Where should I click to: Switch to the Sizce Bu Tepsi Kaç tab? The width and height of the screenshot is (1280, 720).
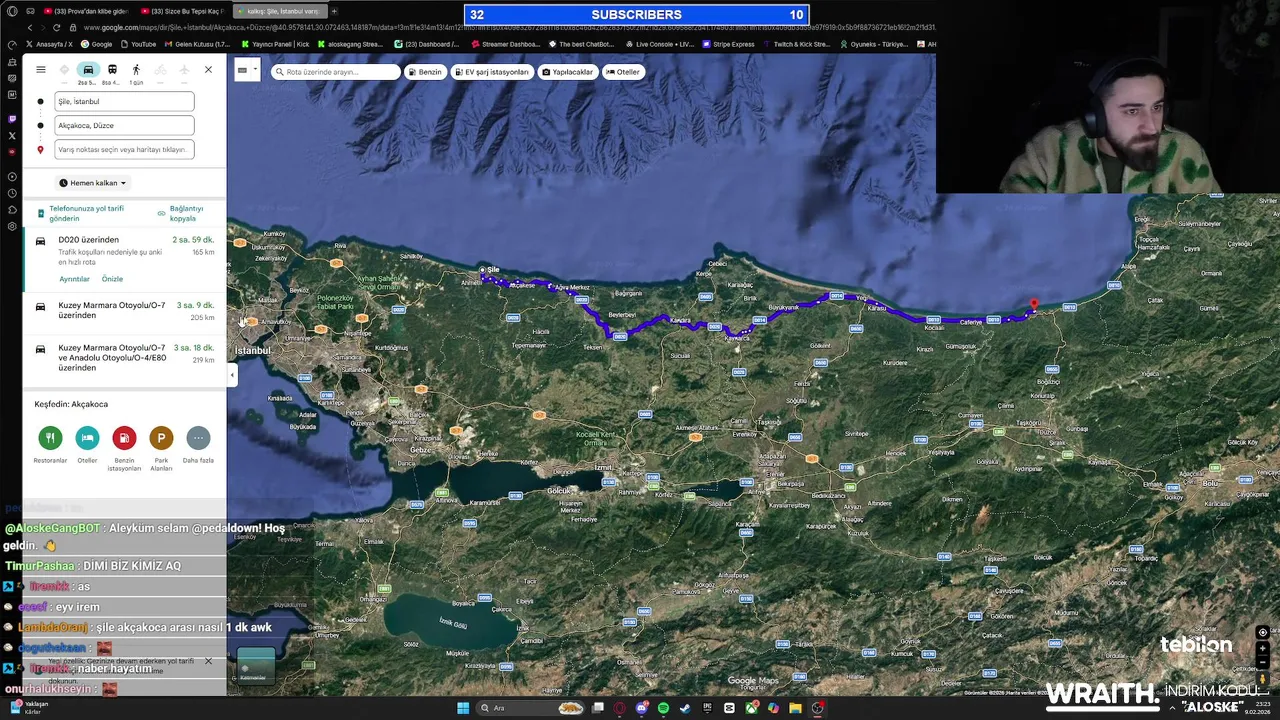click(x=180, y=11)
